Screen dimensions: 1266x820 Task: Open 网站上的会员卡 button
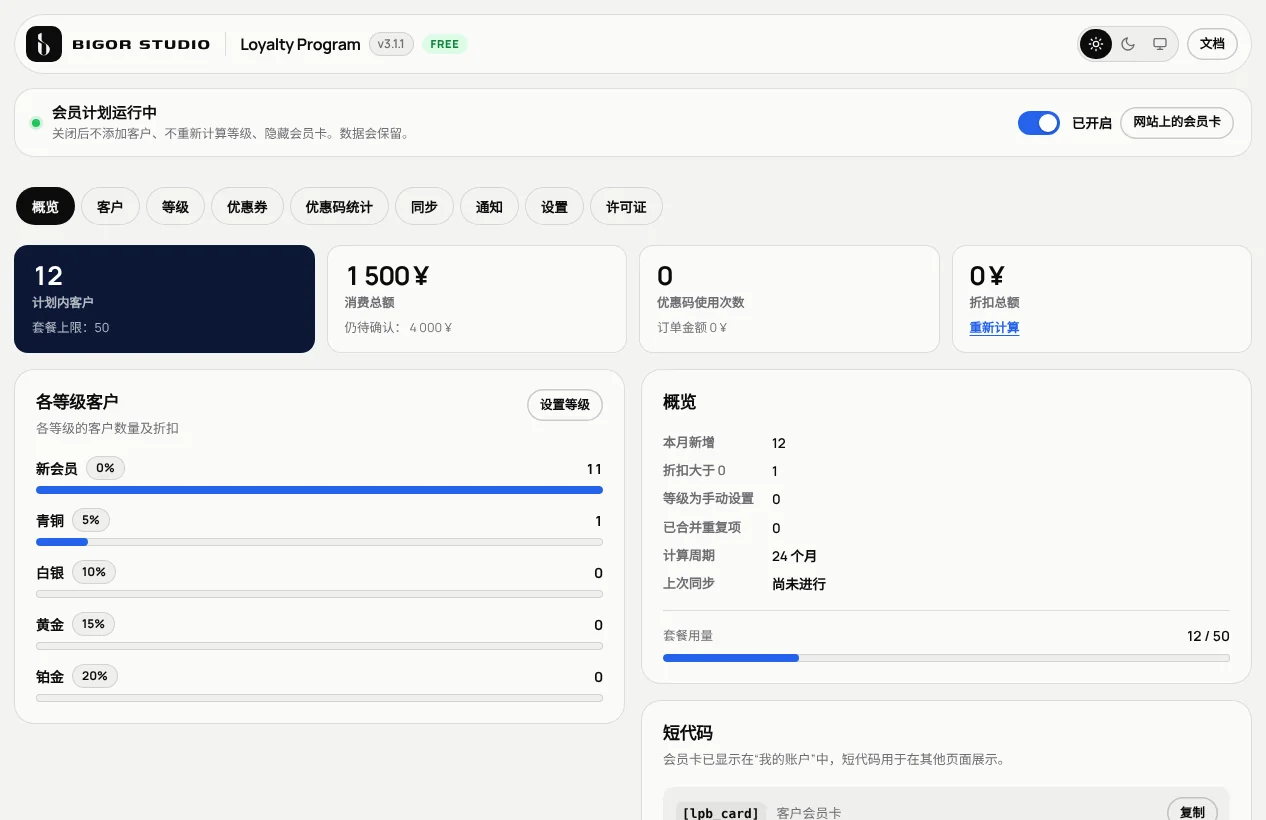tap(1176, 122)
